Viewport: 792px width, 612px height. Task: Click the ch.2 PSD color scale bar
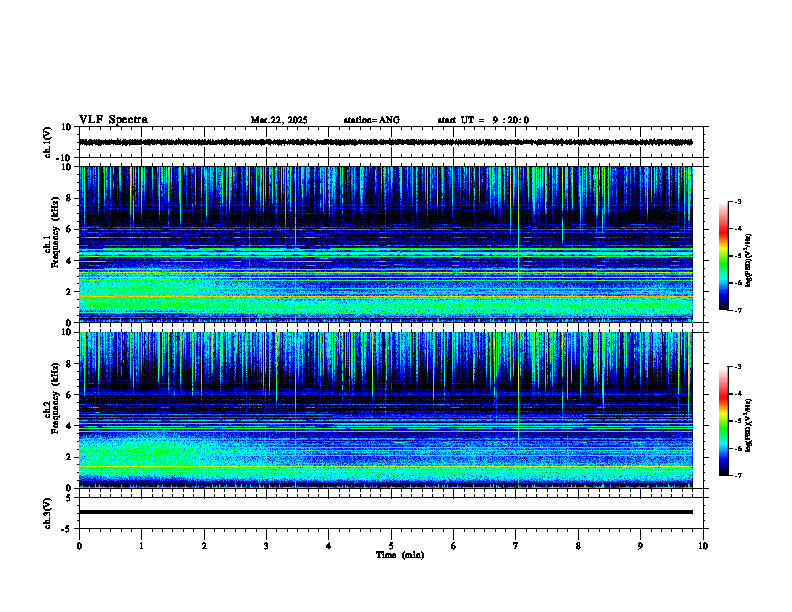pos(723,421)
